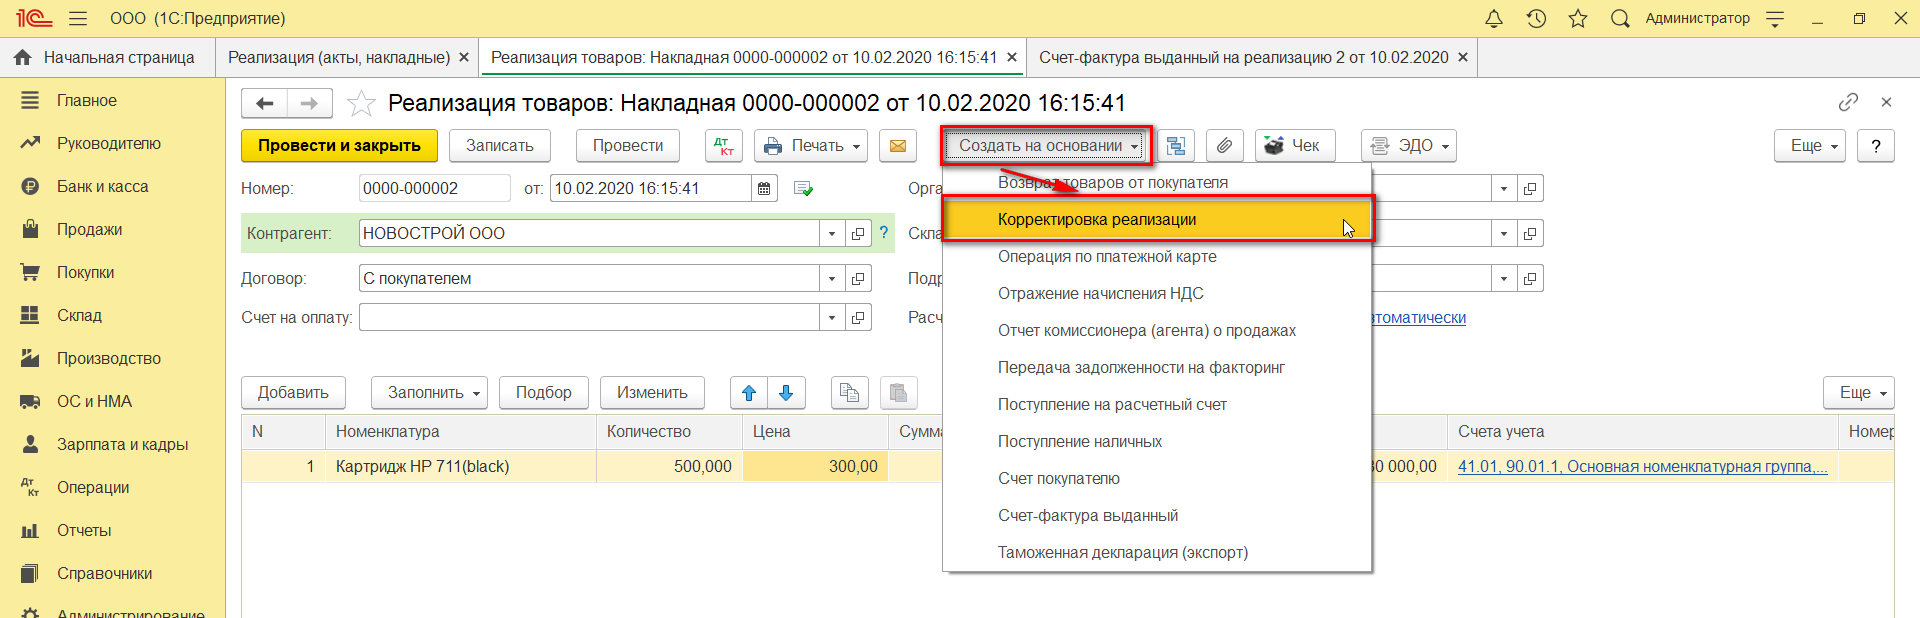This screenshot has width=1920, height=618.
Task: Click the Дт/Кт postings icon
Action: (724, 146)
